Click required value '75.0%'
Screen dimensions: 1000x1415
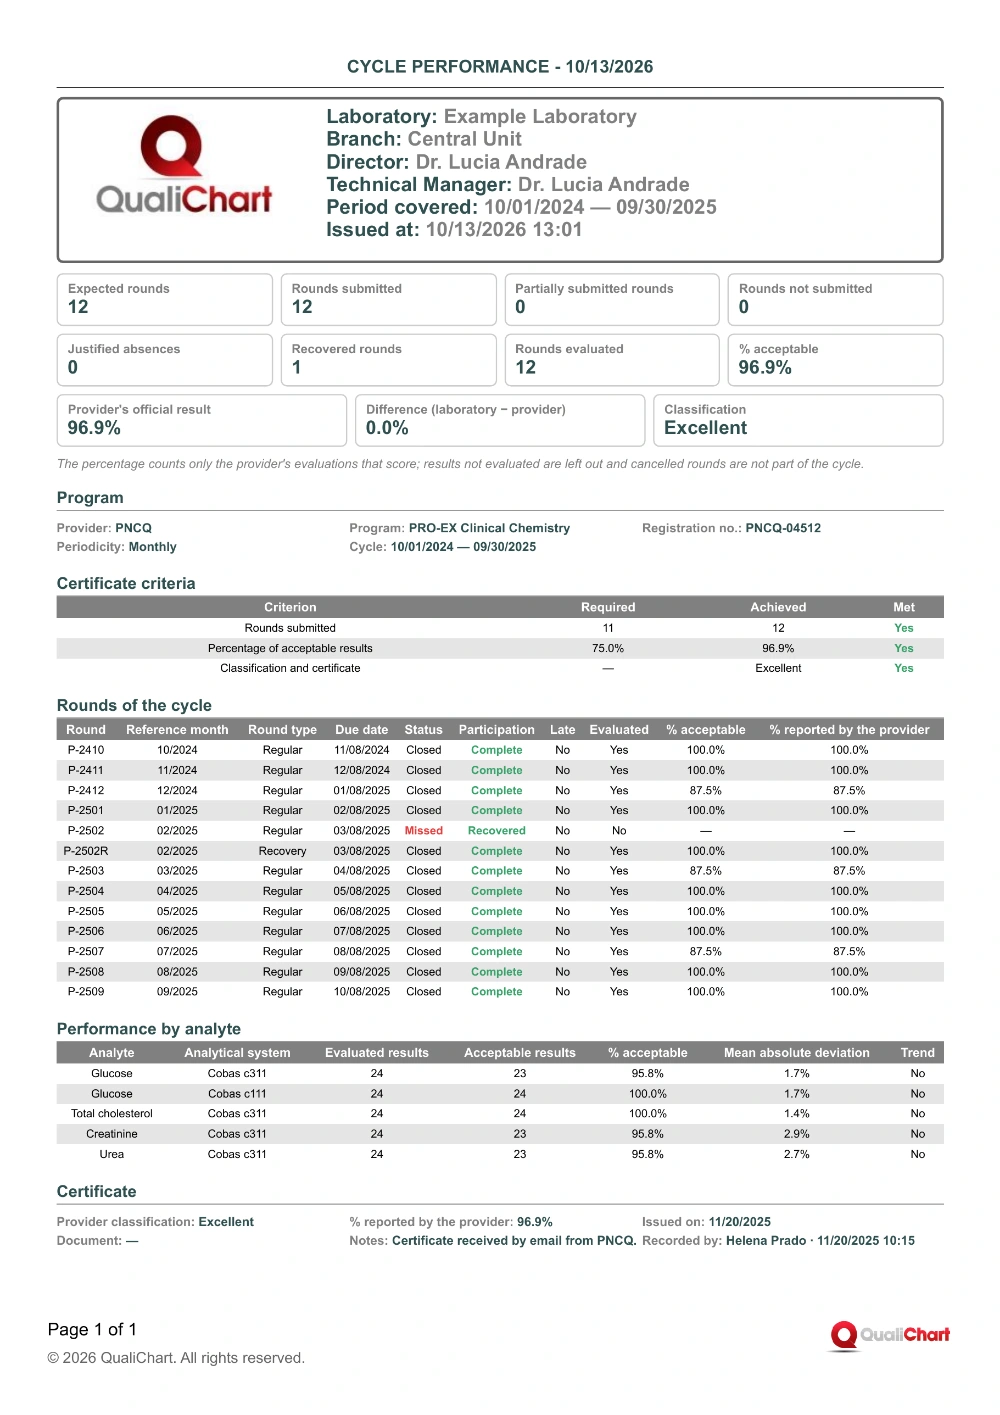608,648
